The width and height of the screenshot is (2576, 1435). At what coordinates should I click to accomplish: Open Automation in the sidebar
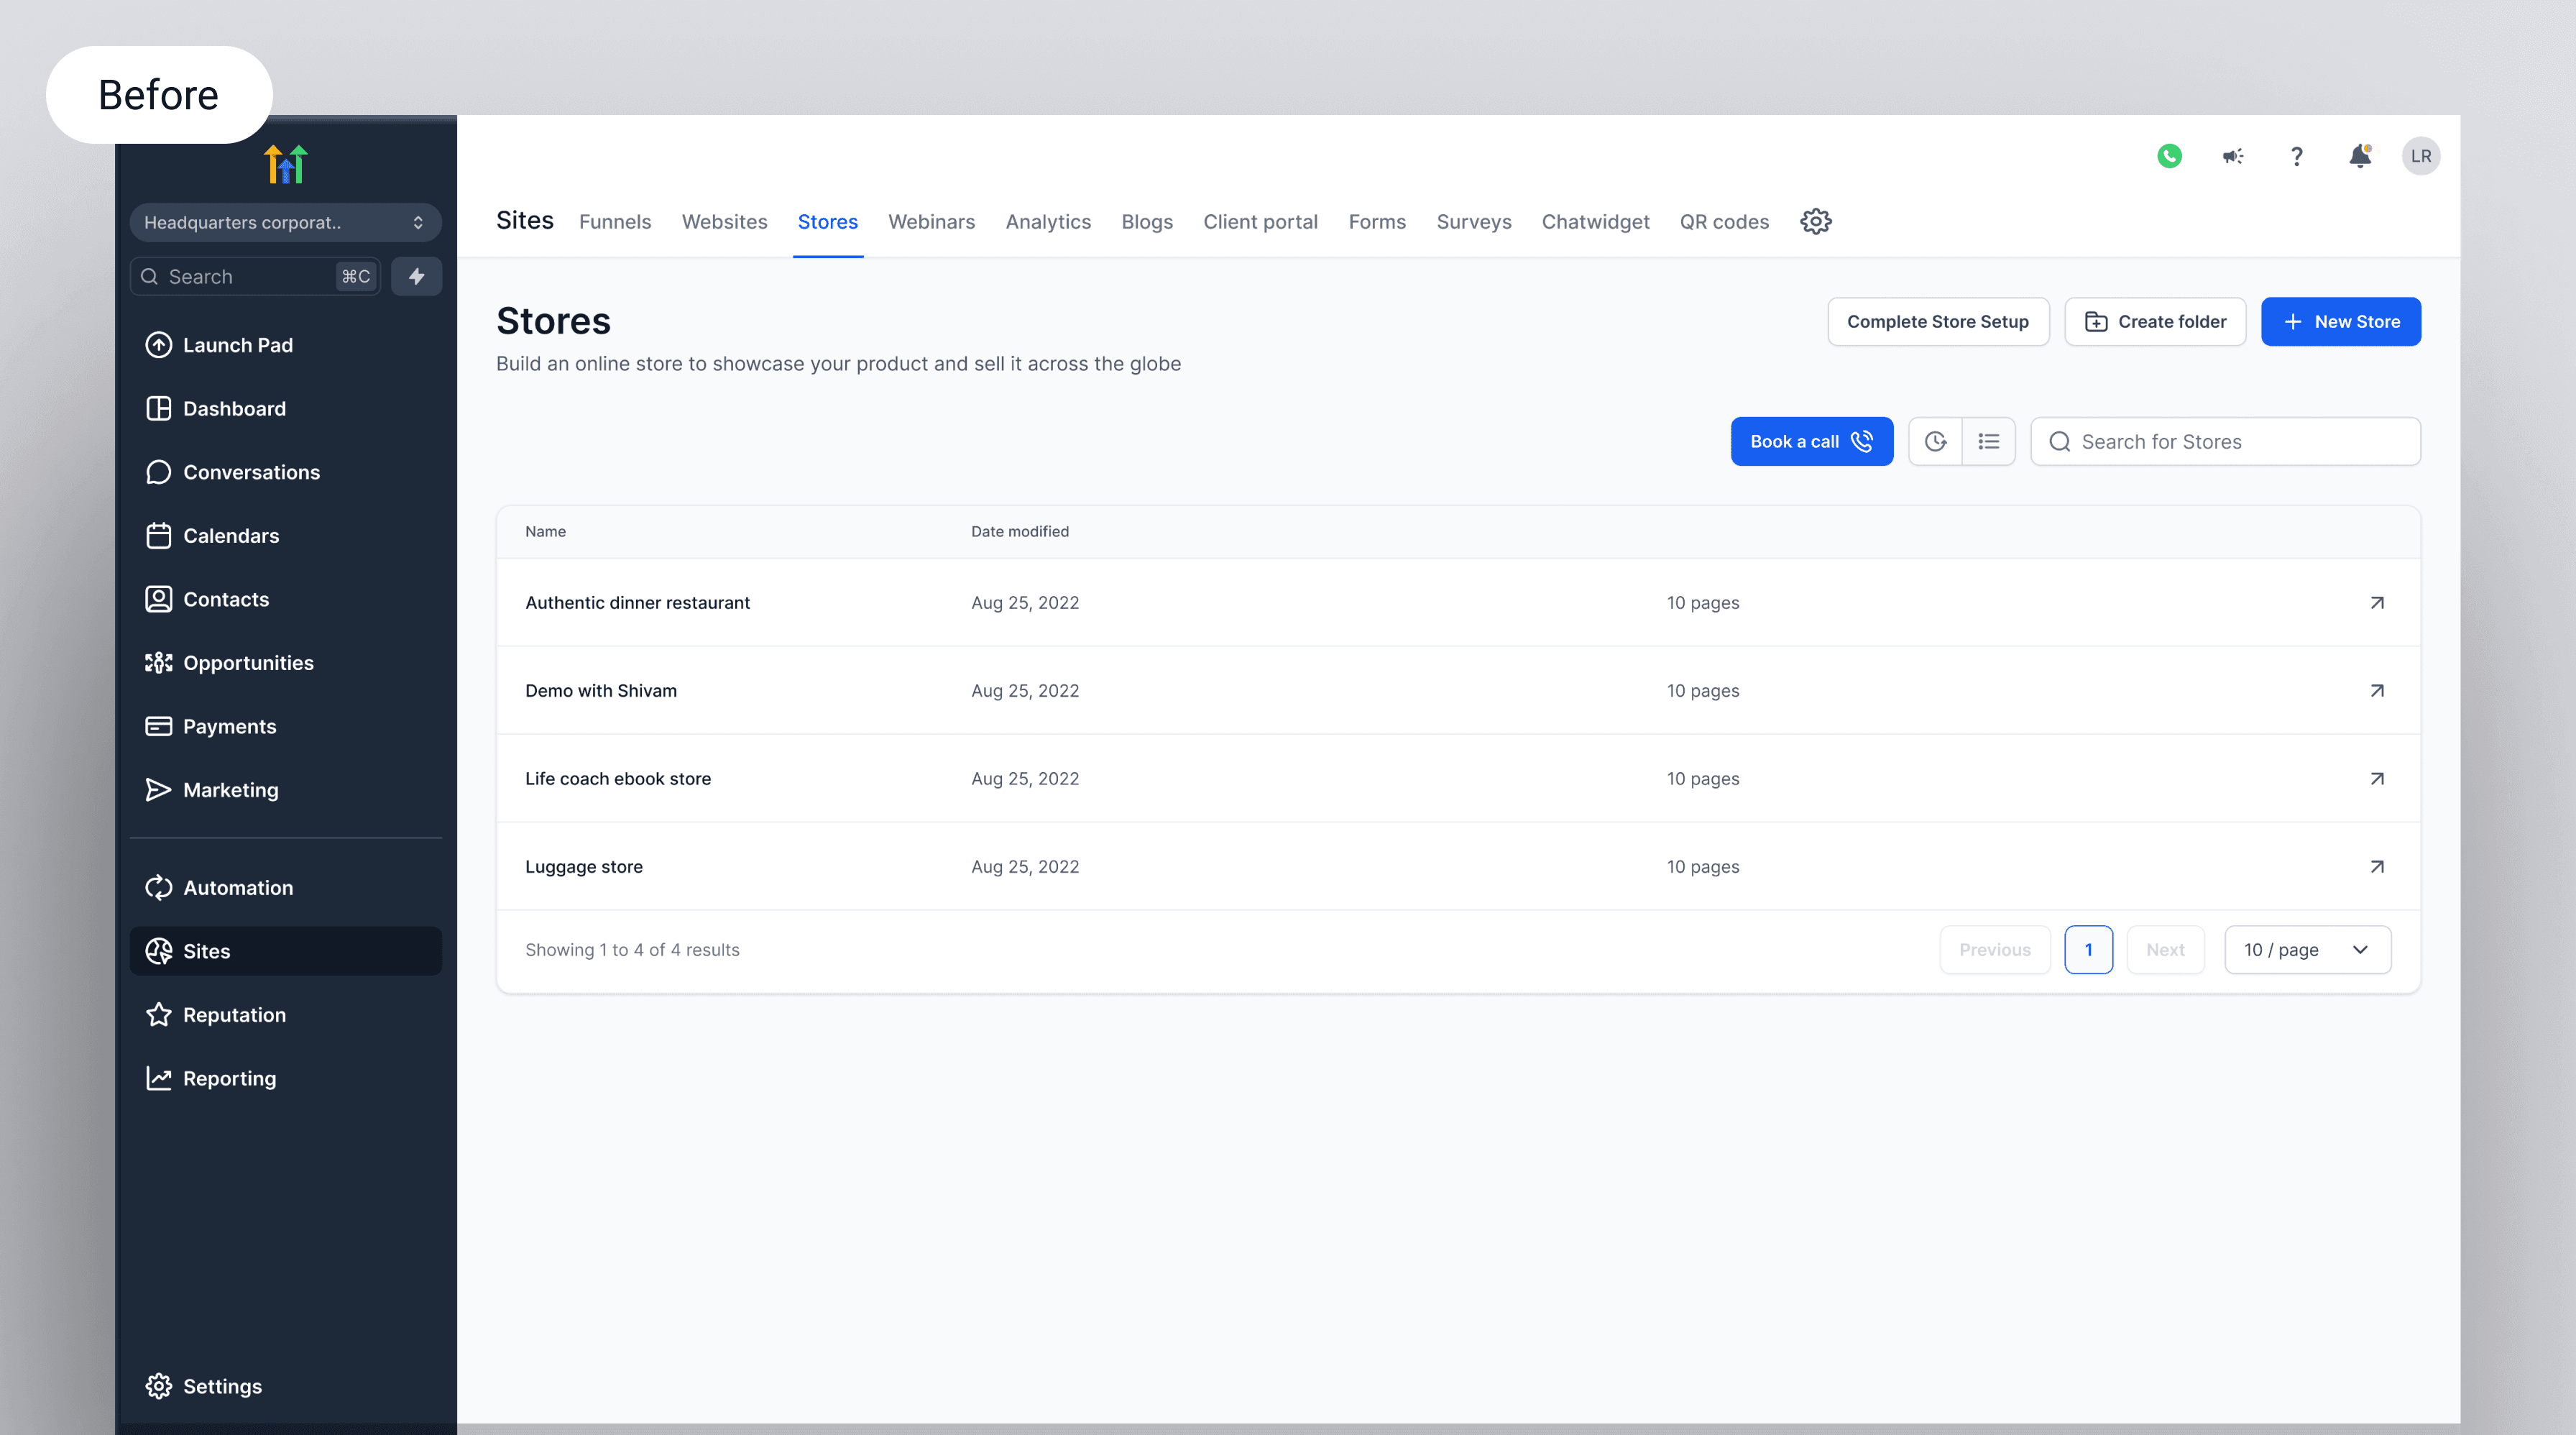238,887
